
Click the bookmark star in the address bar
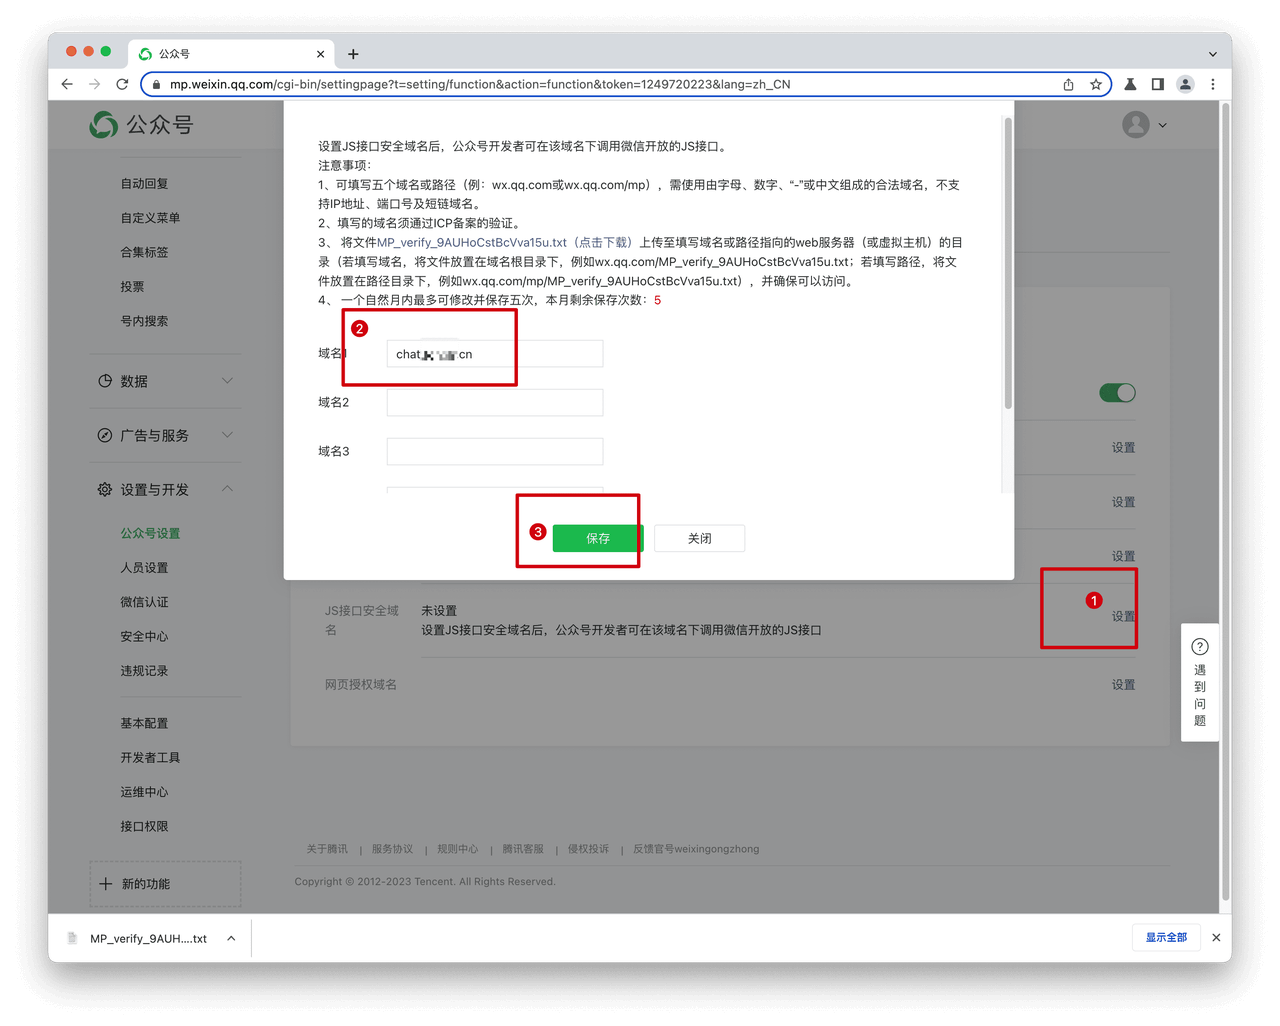(1095, 84)
